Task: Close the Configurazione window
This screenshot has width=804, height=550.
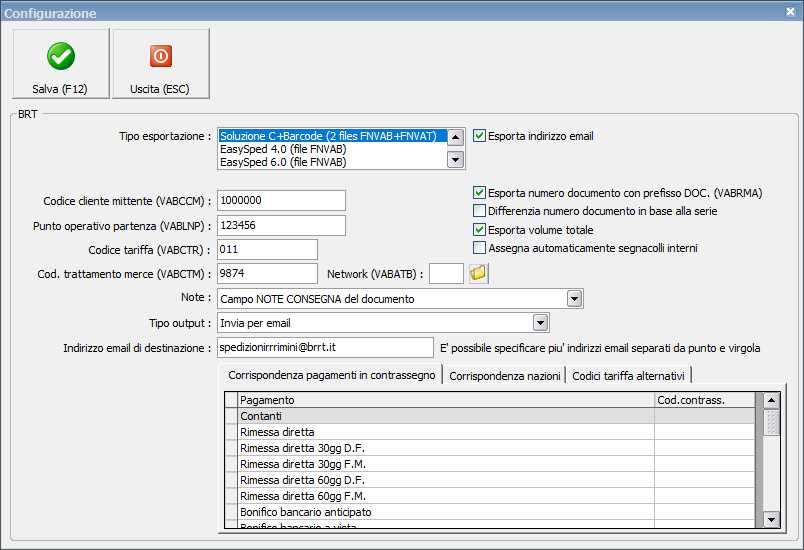Action: click(x=790, y=11)
